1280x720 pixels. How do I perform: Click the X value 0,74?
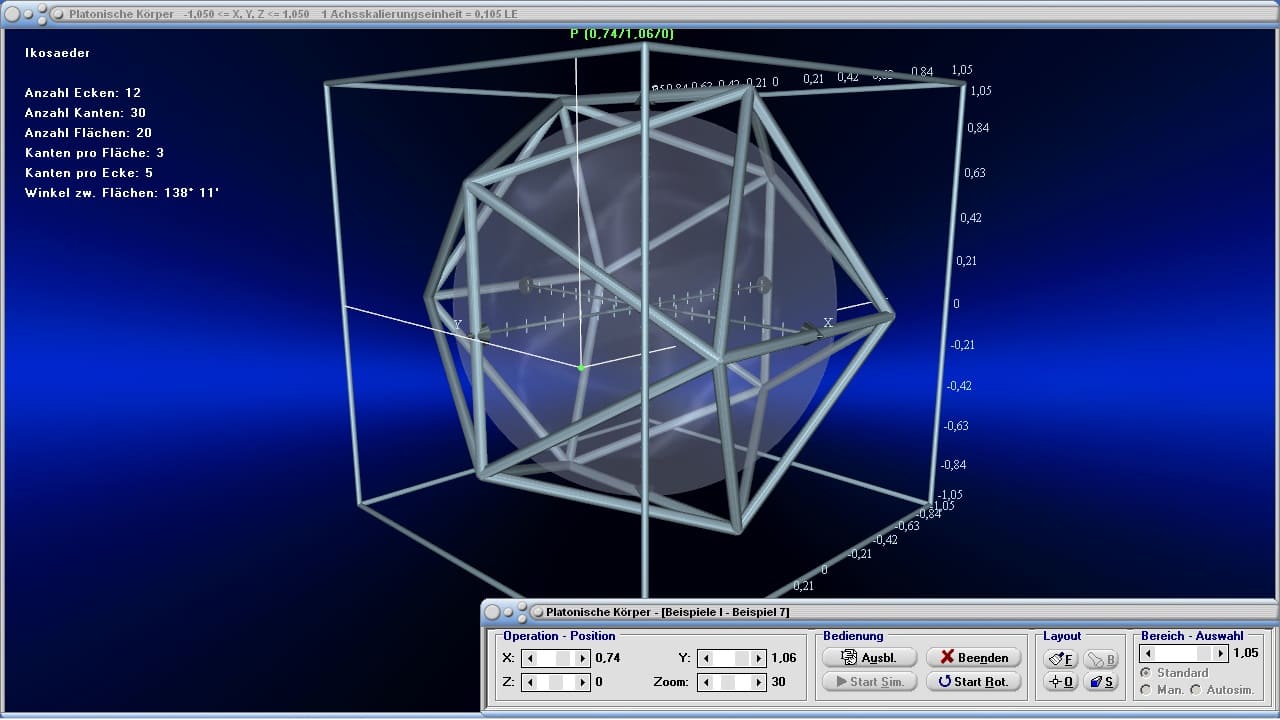tap(608, 658)
